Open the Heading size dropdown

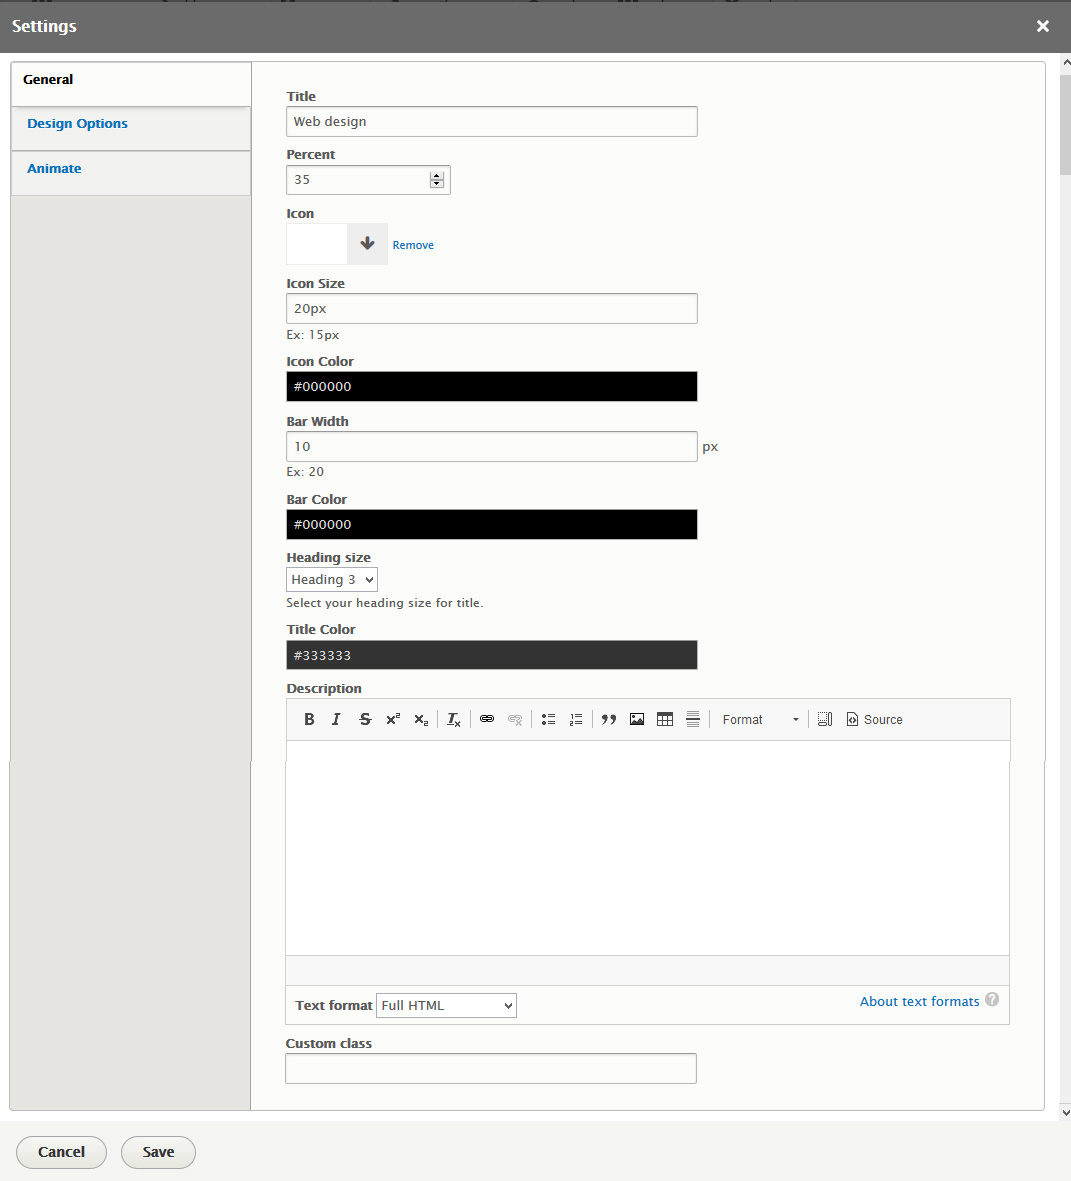point(331,580)
